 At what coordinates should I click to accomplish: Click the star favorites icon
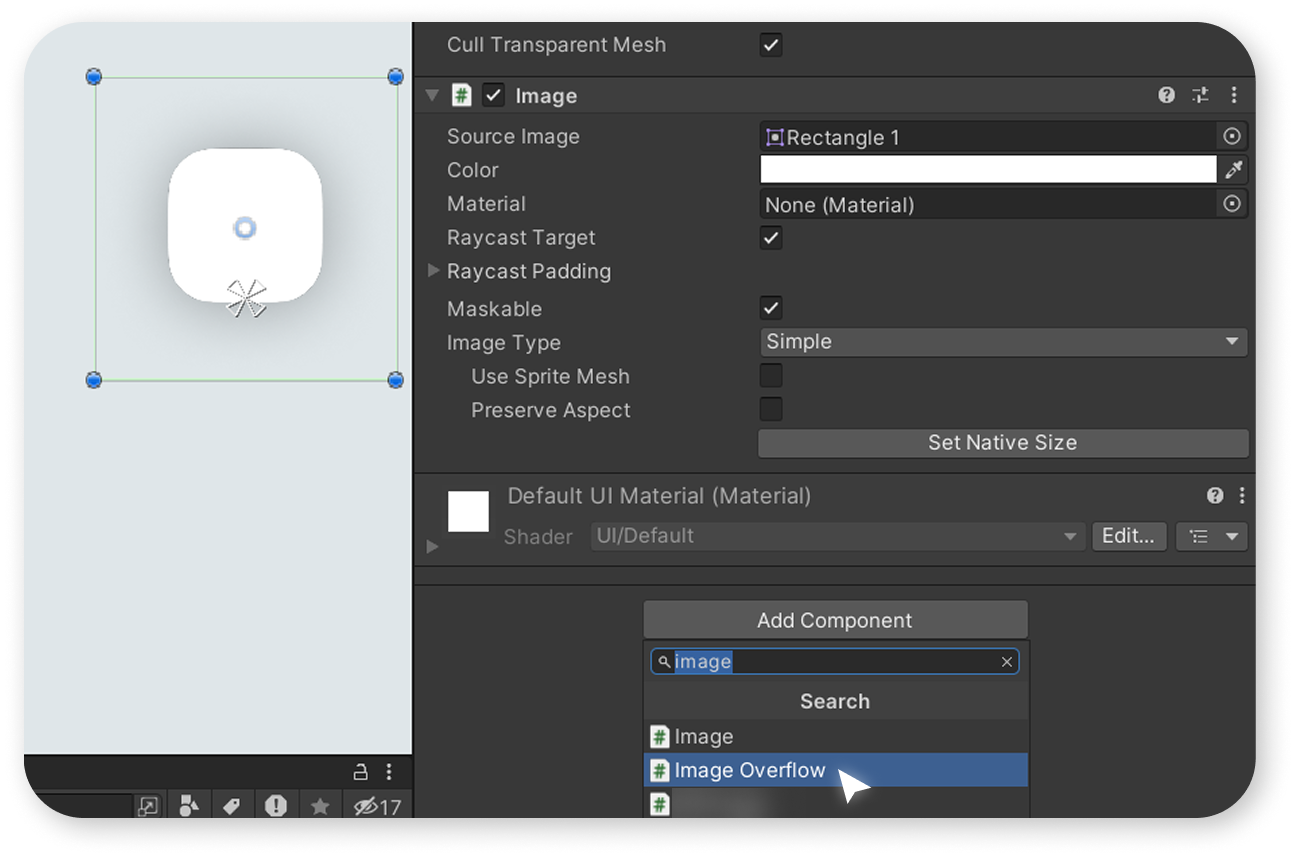click(x=320, y=806)
